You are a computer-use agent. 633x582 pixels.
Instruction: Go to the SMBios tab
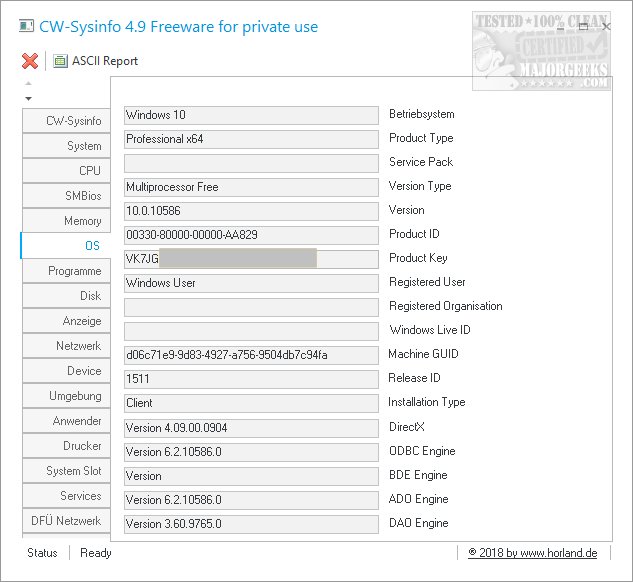[66, 196]
